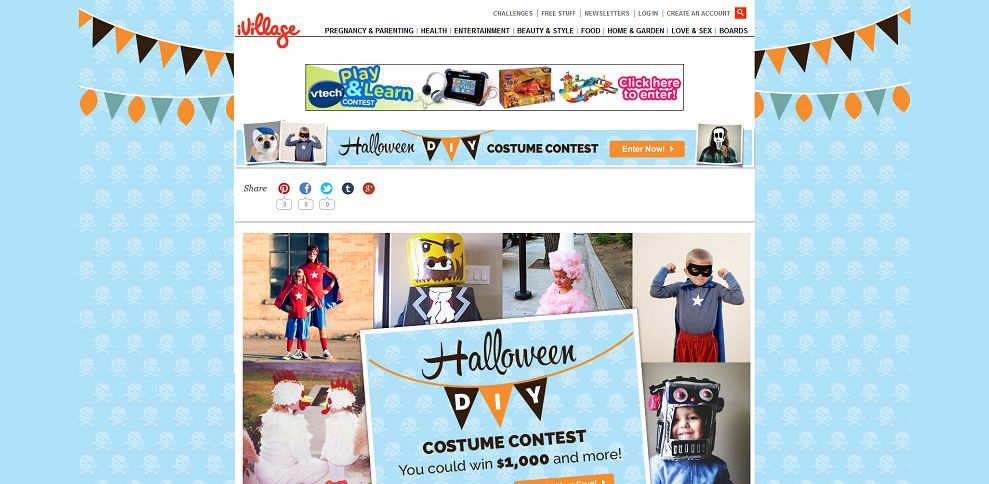Open the Food section

click(590, 31)
